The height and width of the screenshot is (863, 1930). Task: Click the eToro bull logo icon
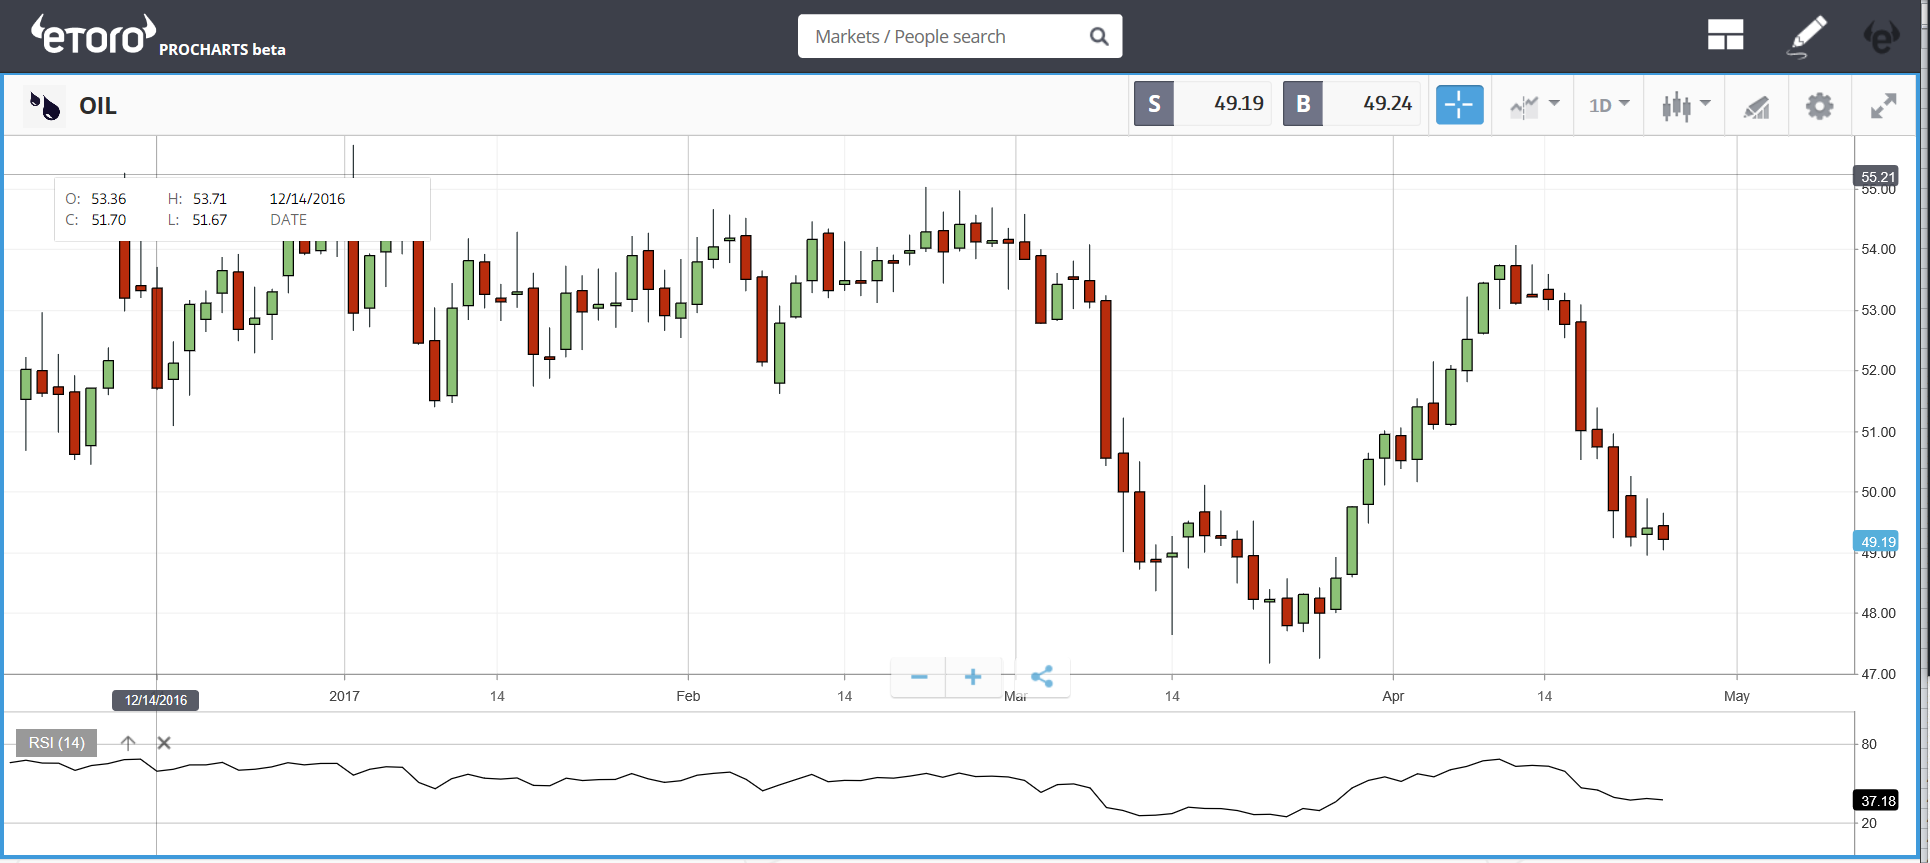pos(1881,37)
